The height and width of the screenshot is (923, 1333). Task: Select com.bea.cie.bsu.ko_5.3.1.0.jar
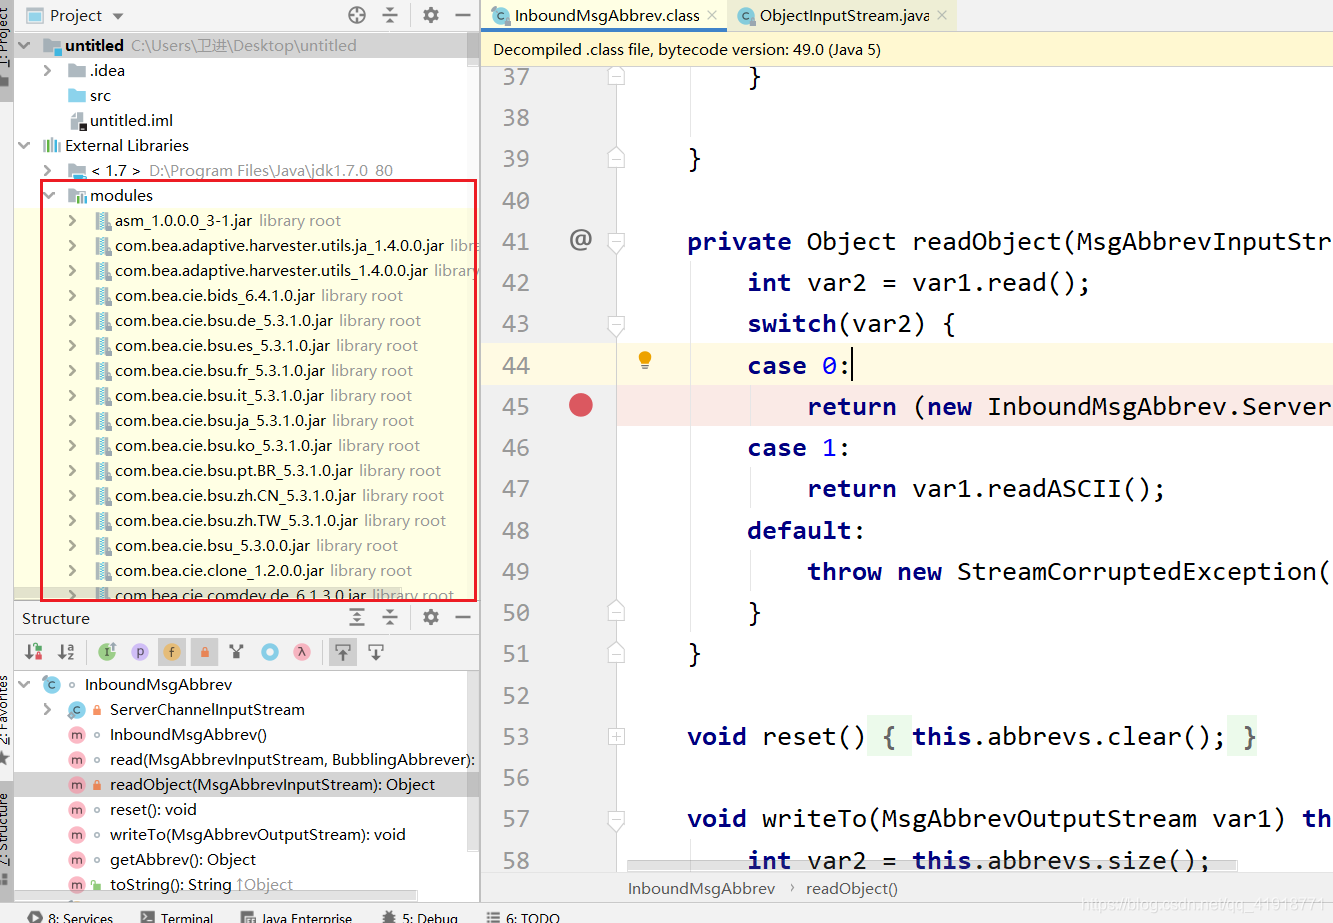point(223,445)
